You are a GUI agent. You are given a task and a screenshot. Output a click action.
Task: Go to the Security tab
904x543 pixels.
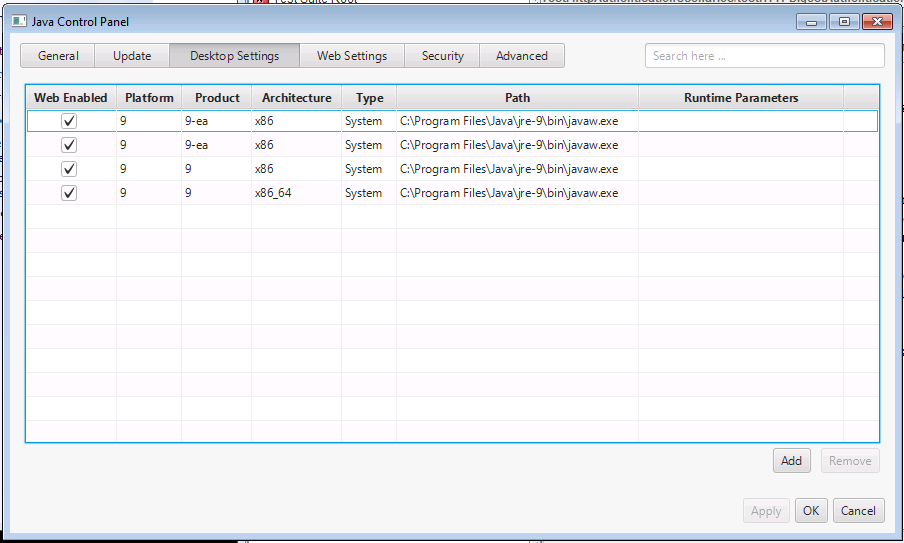pos(442,56)
